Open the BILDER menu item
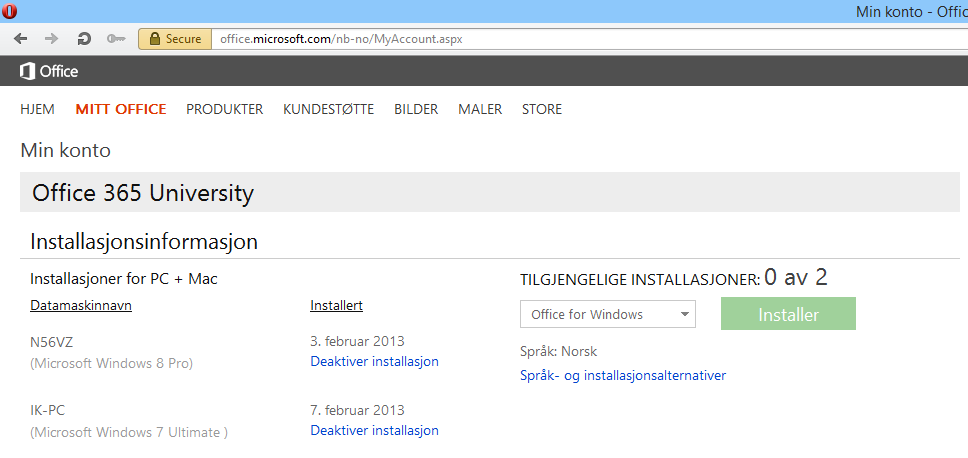This screenshot has width=968, height=458. coord(416,109)
